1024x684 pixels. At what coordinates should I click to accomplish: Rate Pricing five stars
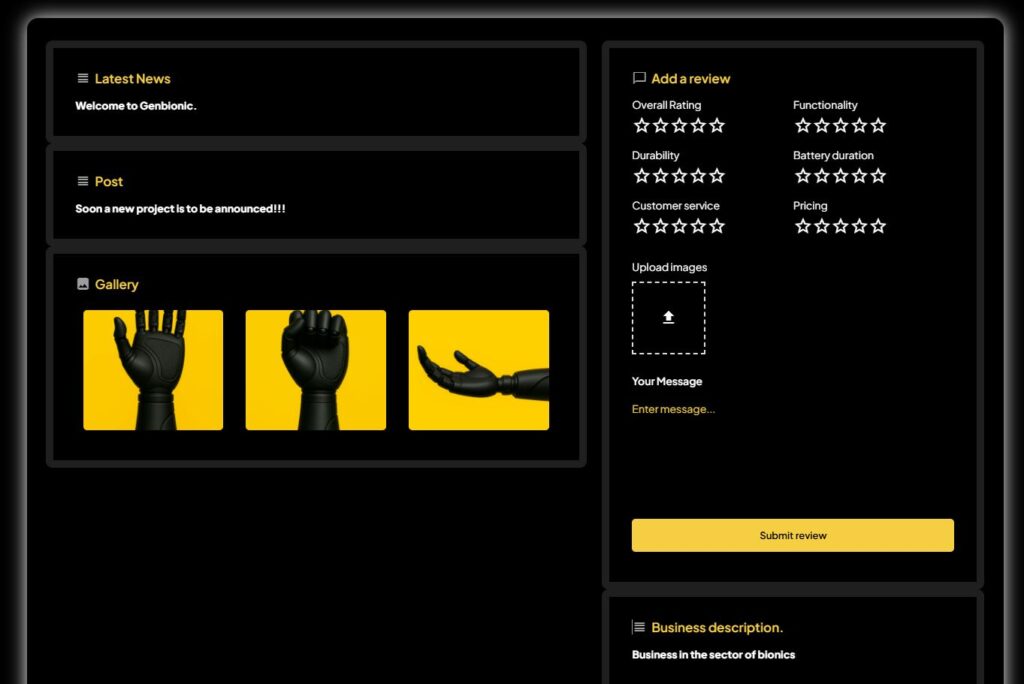[878, 226]
